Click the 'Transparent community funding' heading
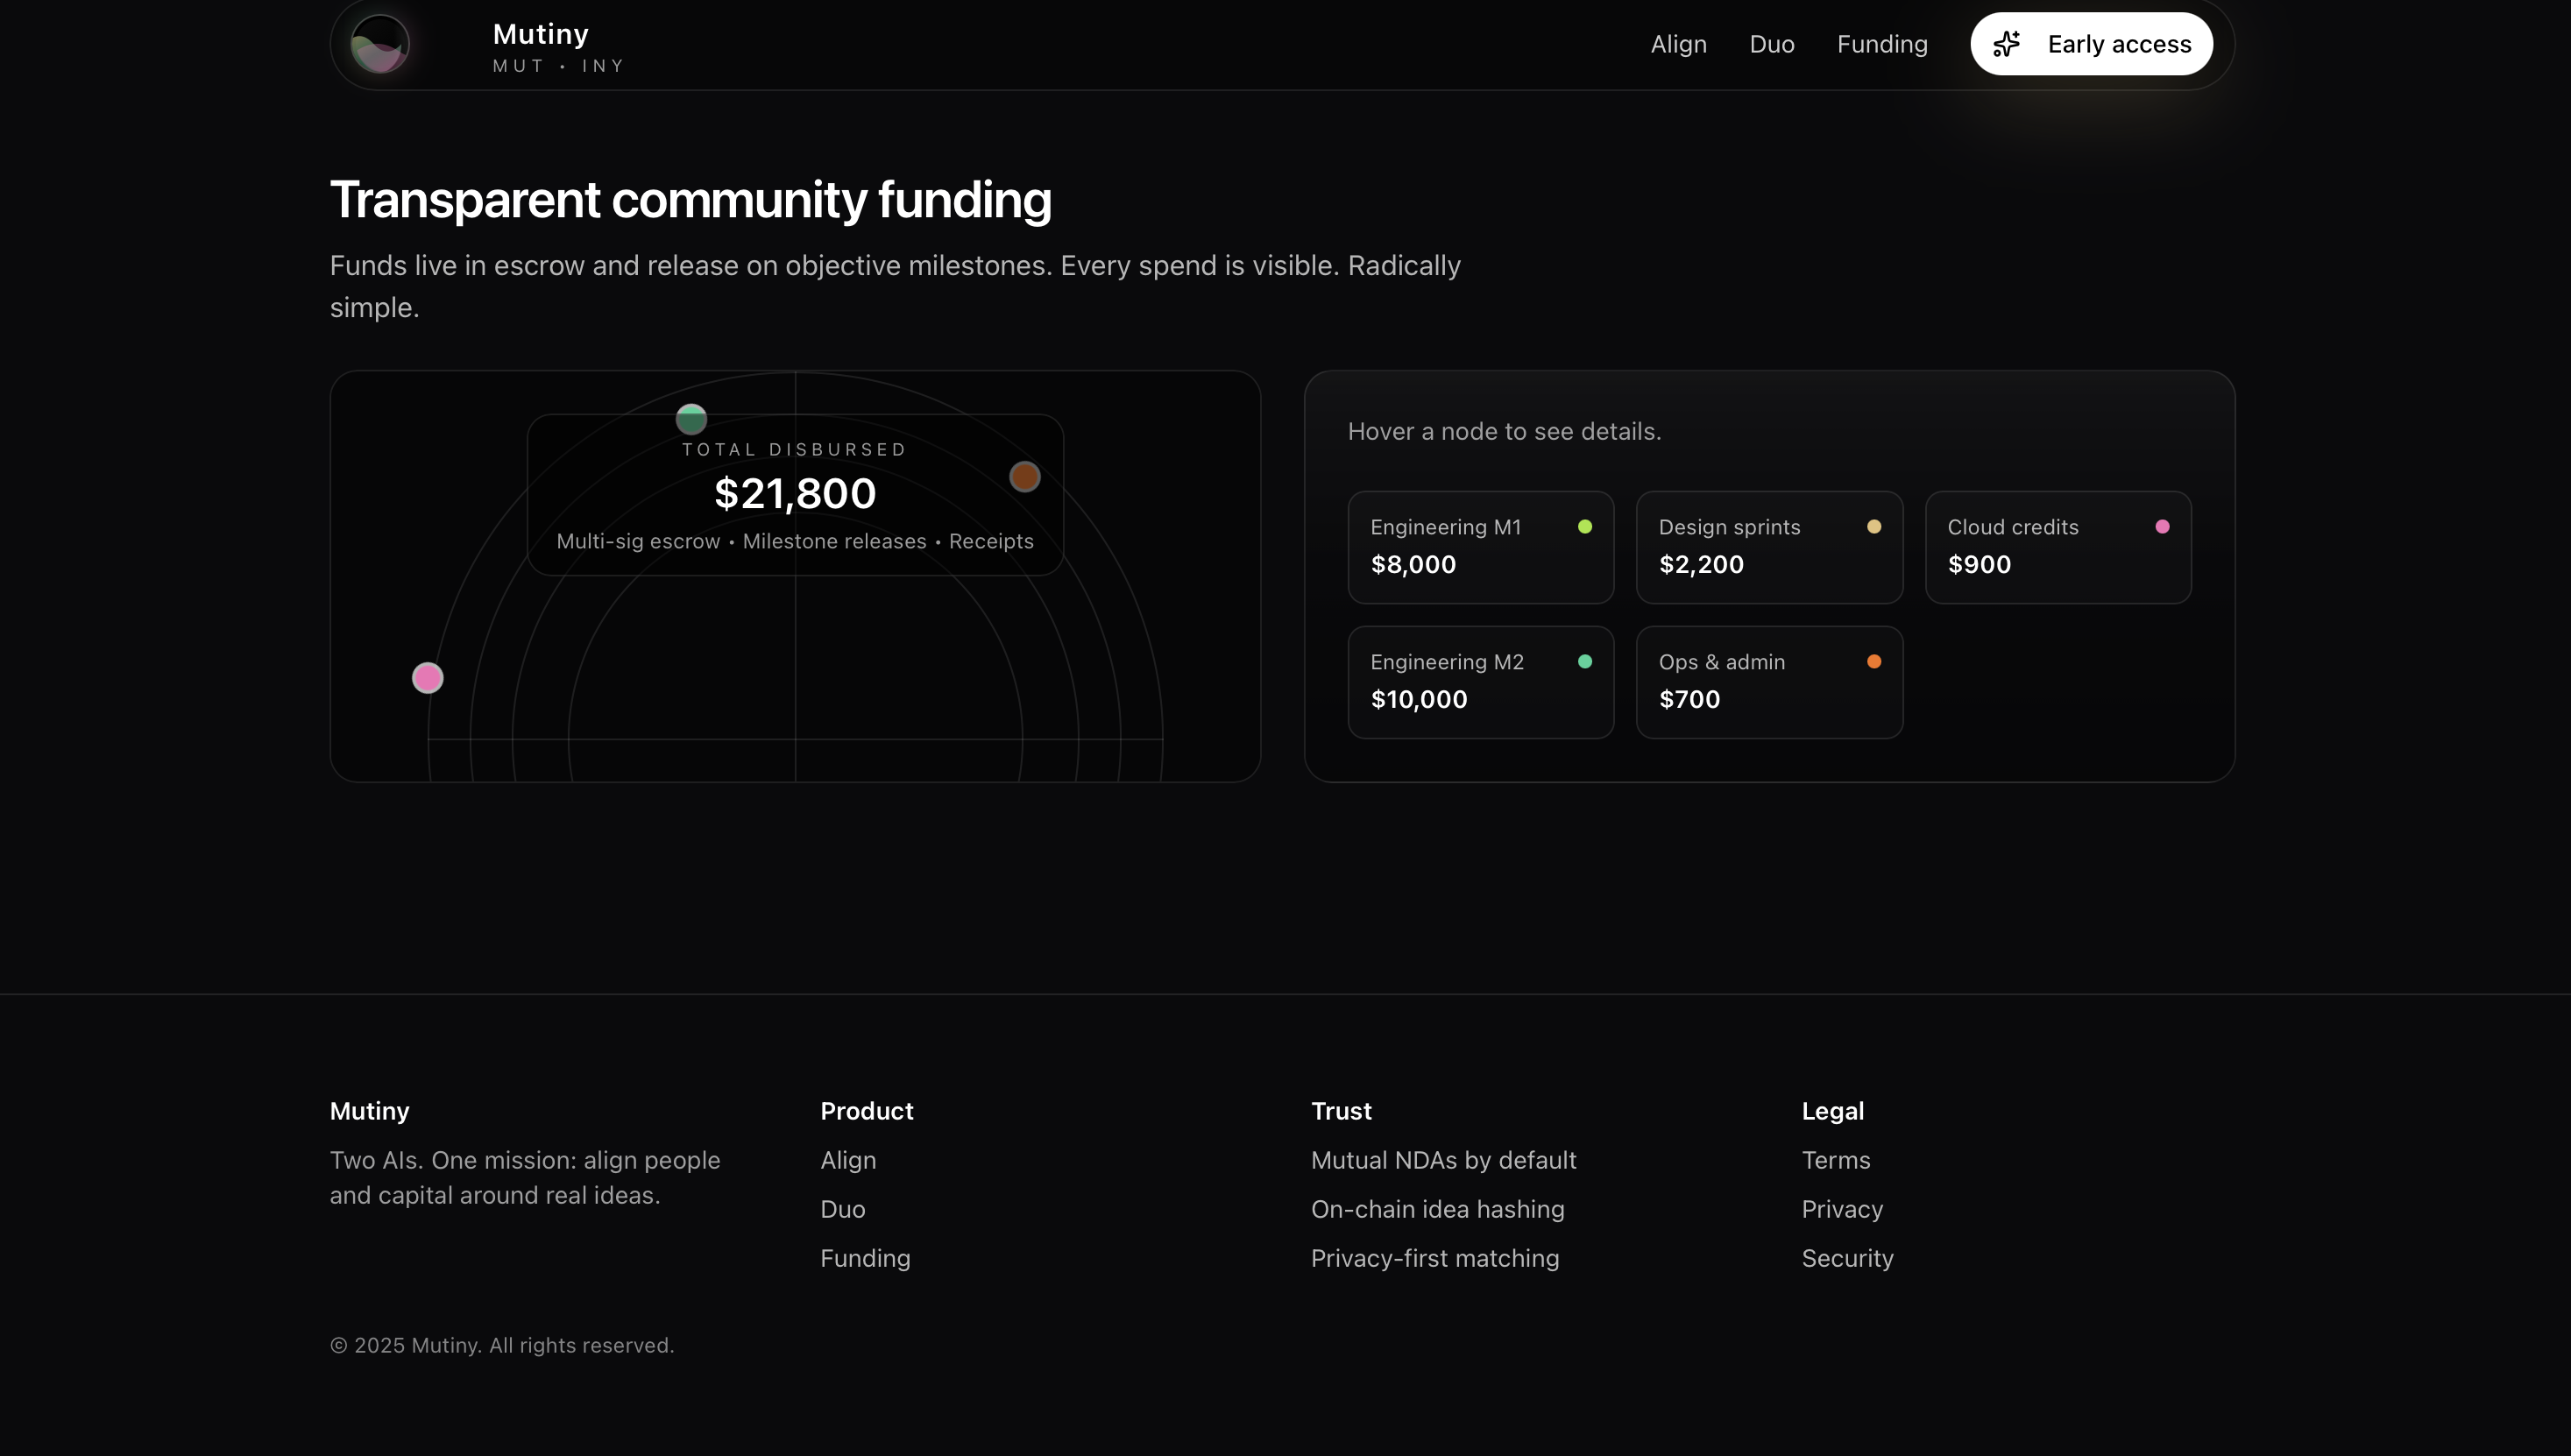The height and width of the screenshot is (1456, 2571). [x=690, y=199]
